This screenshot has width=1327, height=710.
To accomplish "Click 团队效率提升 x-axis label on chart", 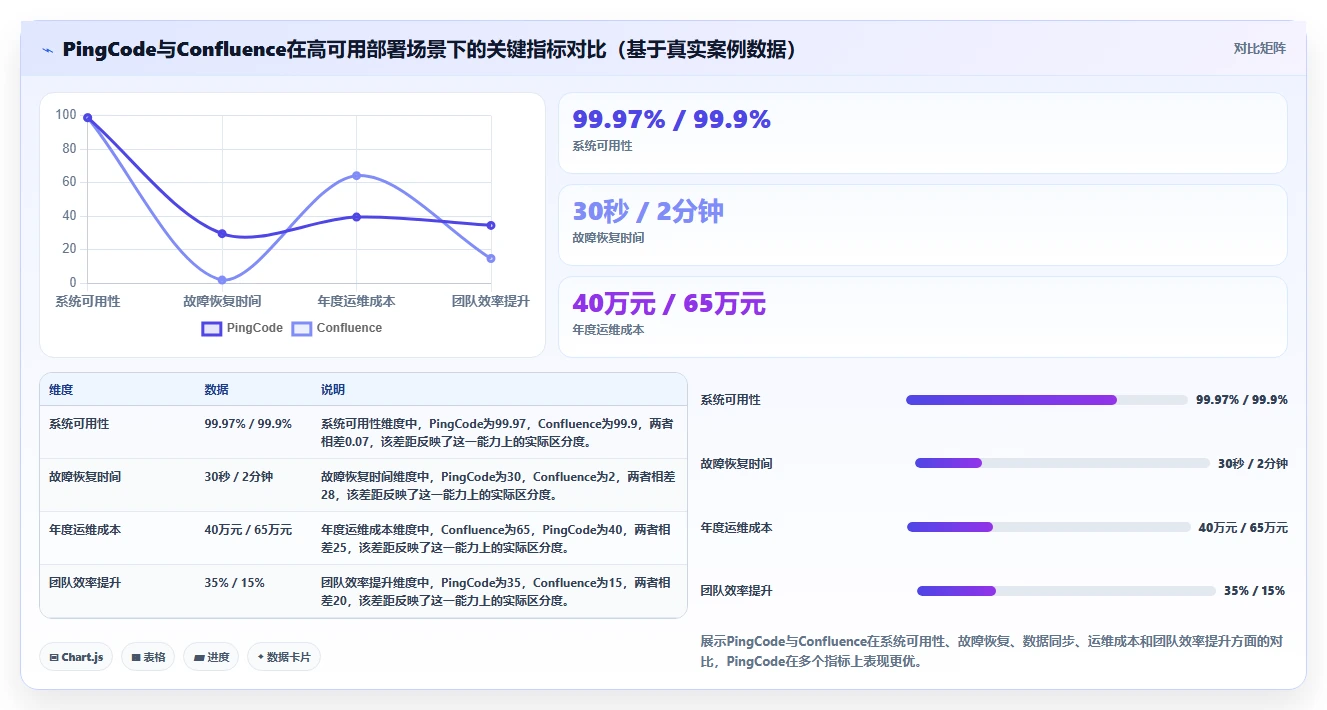I will (x=491, y=301).
